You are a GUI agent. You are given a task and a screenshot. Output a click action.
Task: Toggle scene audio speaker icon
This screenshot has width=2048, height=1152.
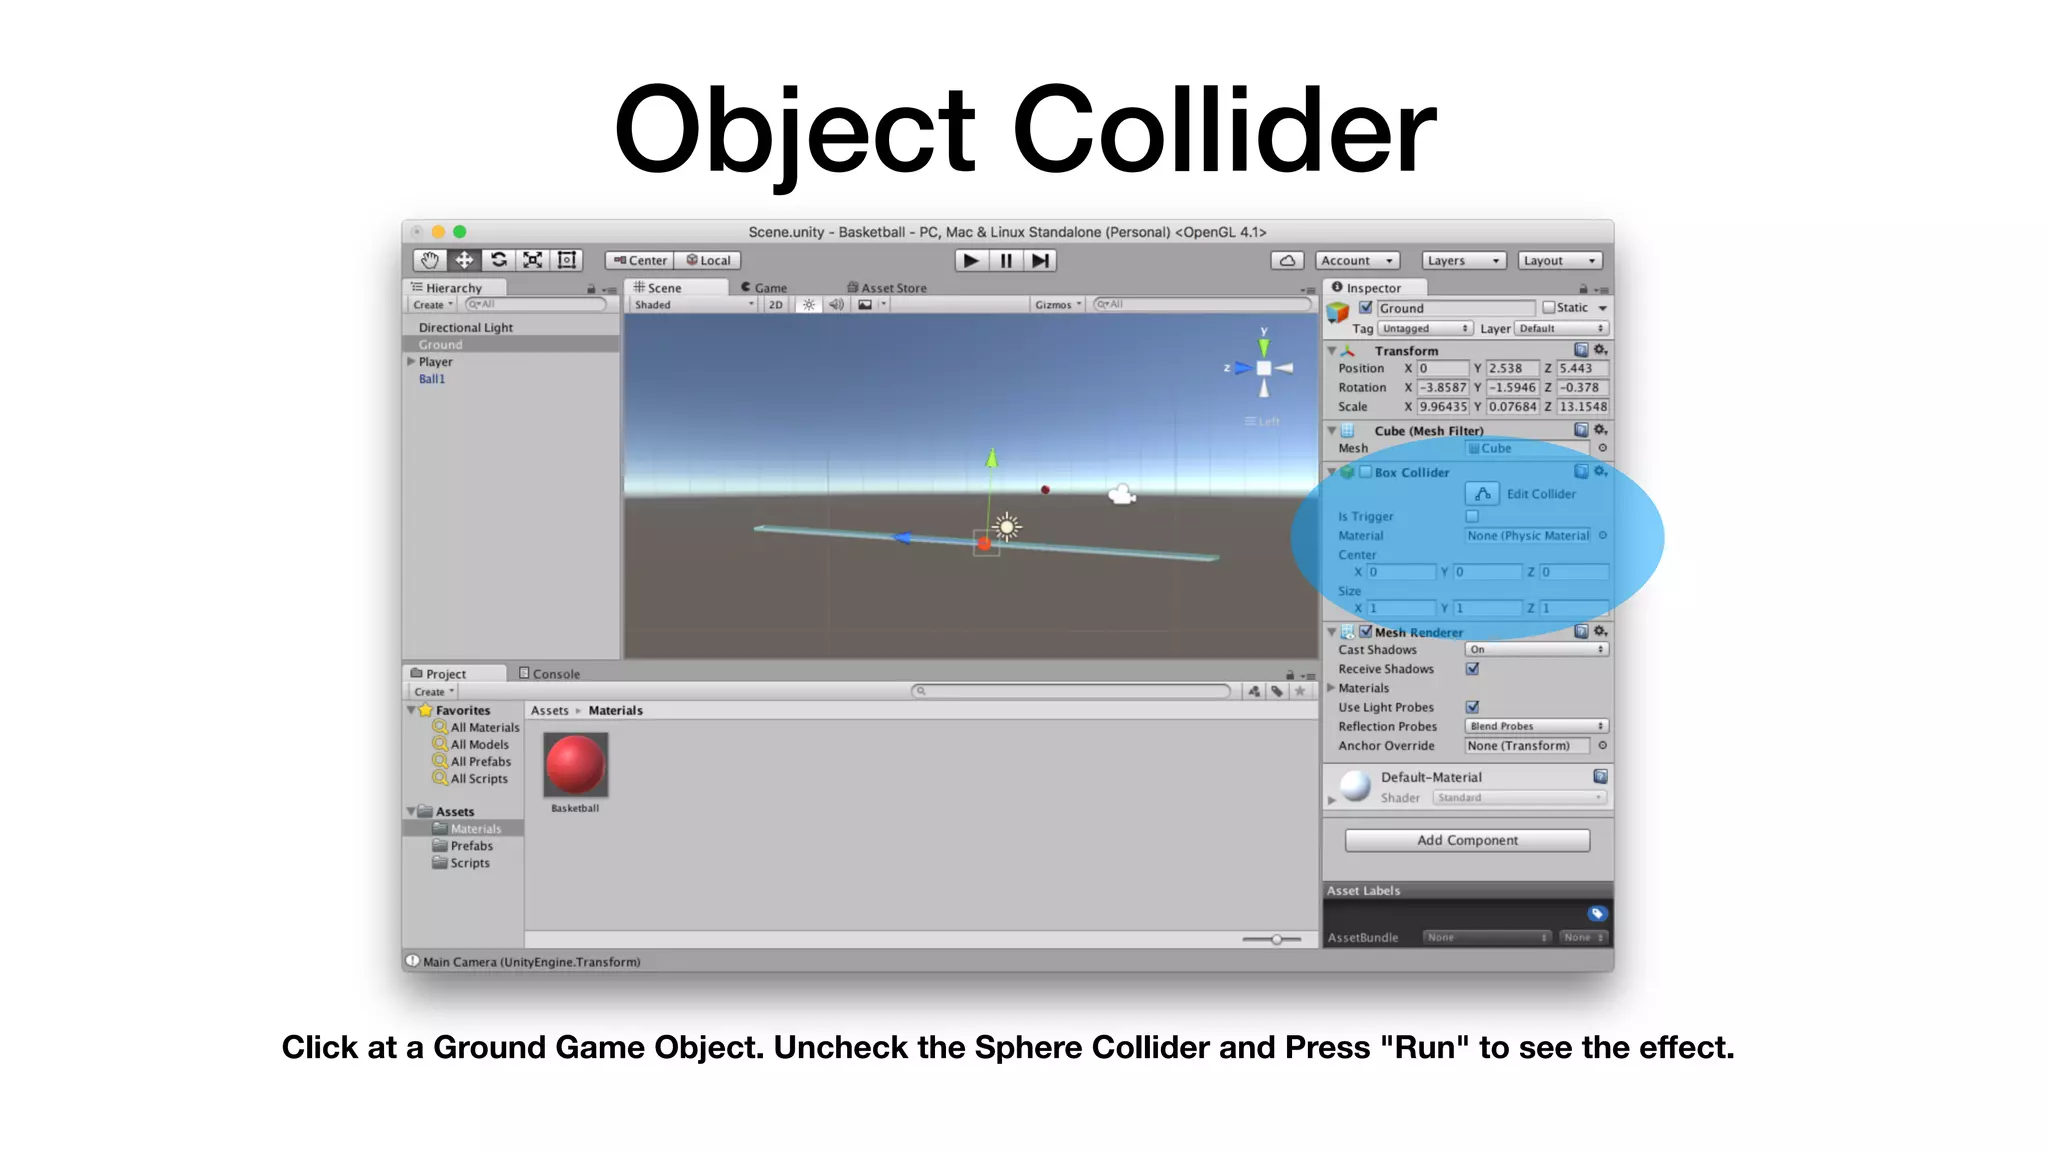click(x=836, y=305)
